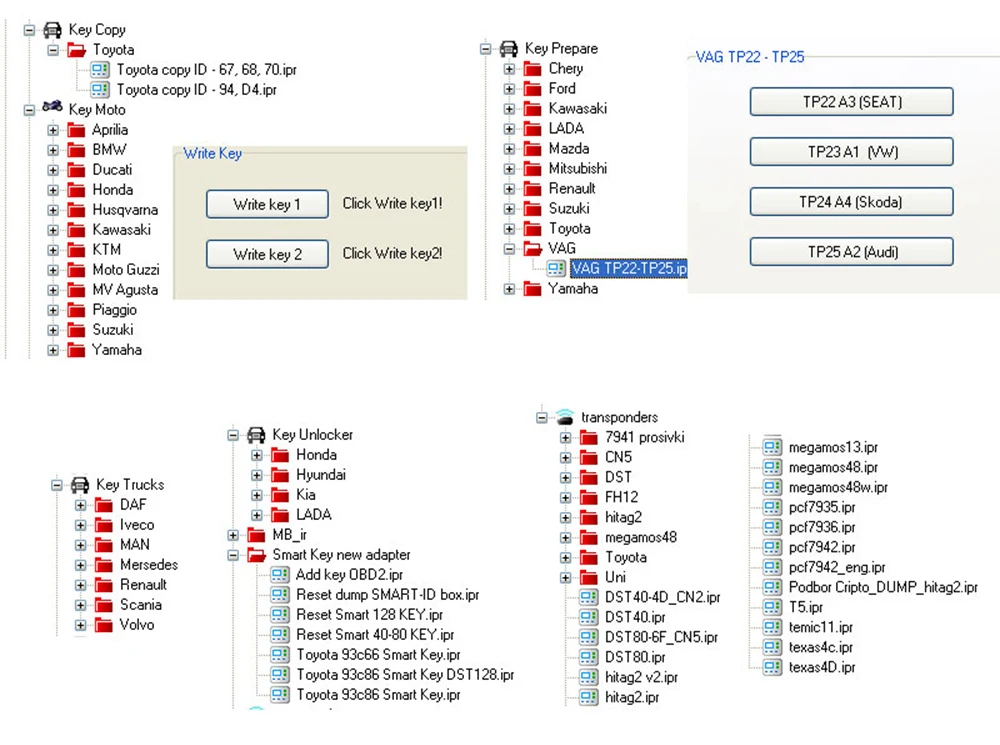1000x745 pixels.
Task: Expand the Chery folder in Key Prepare
Action: coord(509,69)
